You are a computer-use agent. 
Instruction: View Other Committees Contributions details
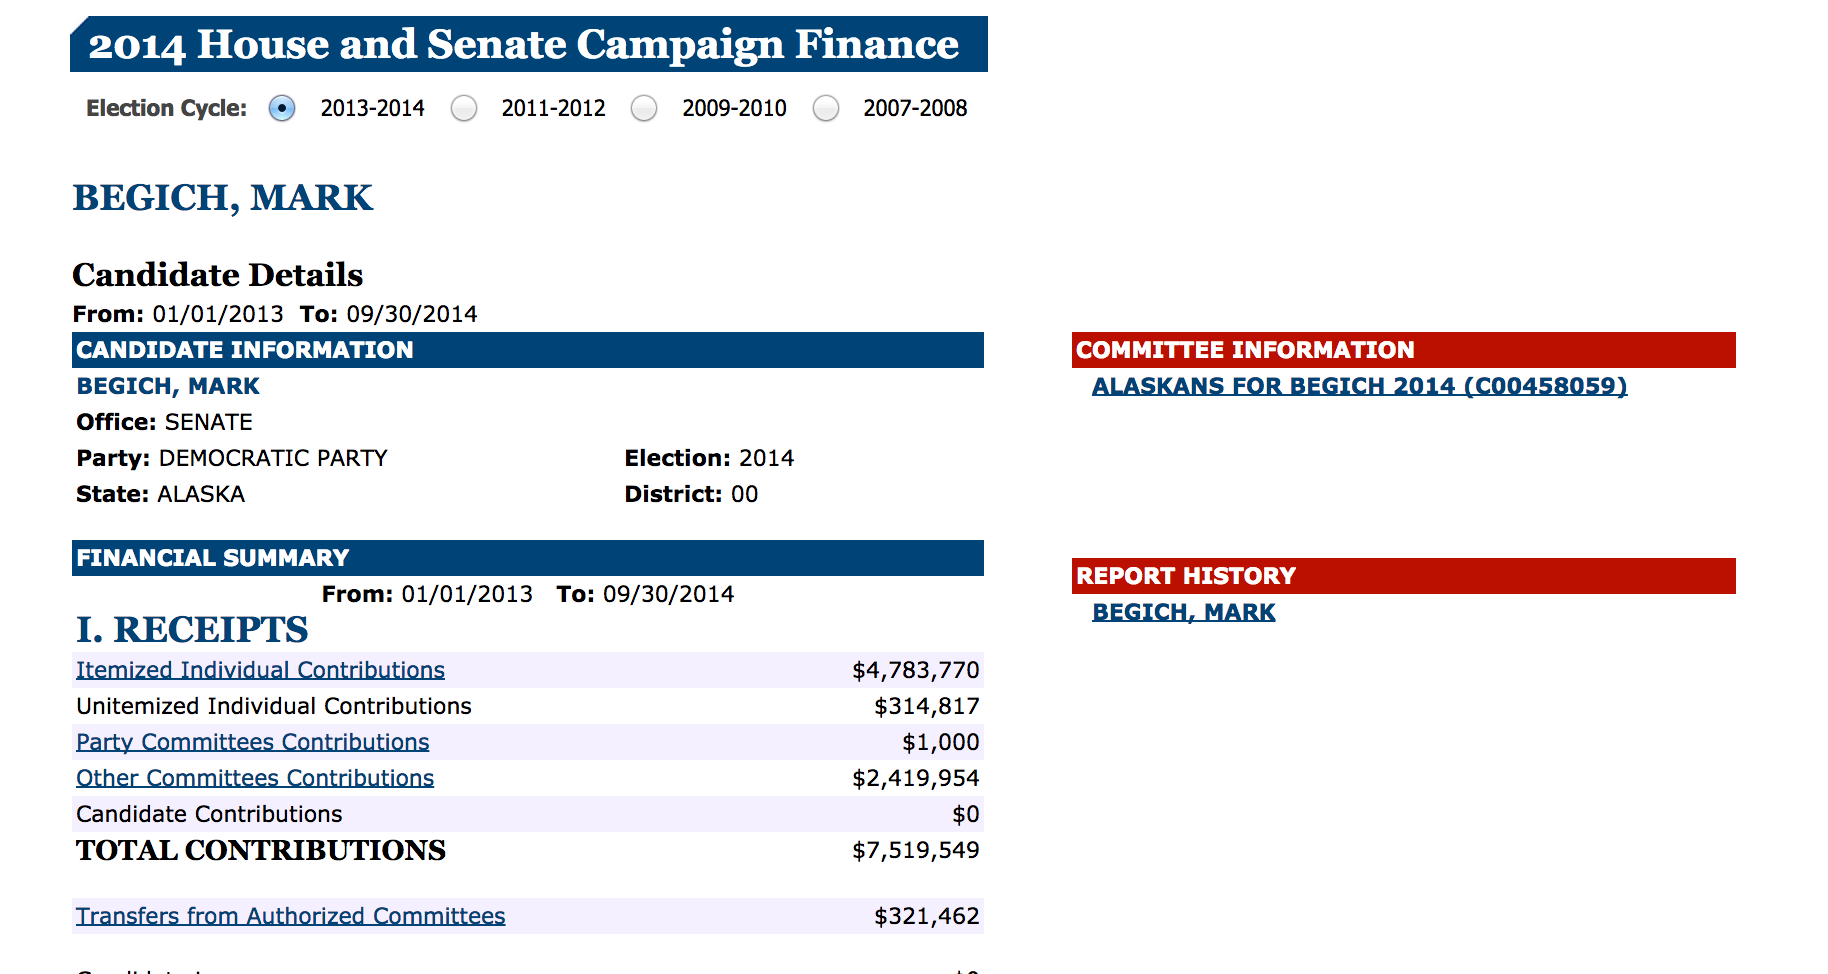tap(255, 778)
